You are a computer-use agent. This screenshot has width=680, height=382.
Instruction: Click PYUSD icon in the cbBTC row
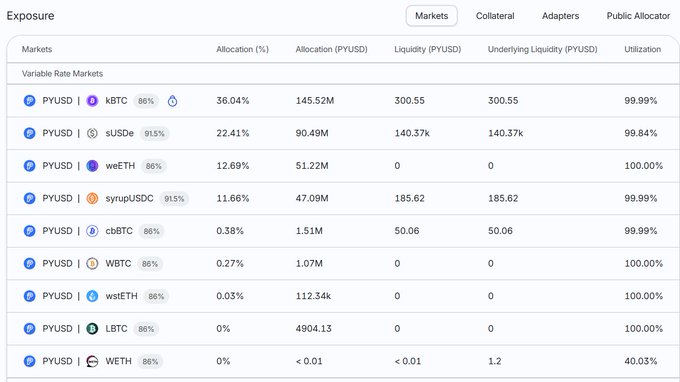(x=29, y=231)
